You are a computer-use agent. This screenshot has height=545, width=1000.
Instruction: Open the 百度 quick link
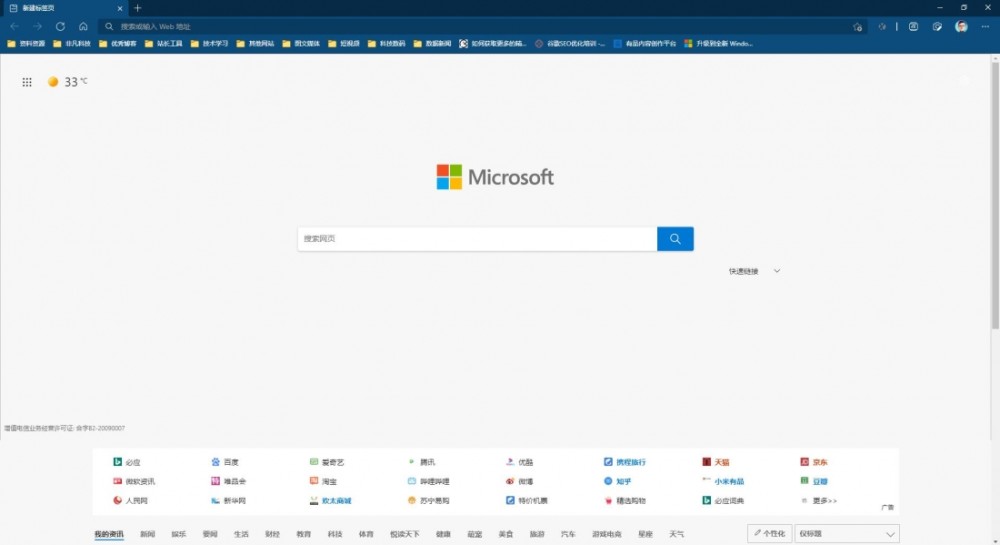[x=224, y=462]
